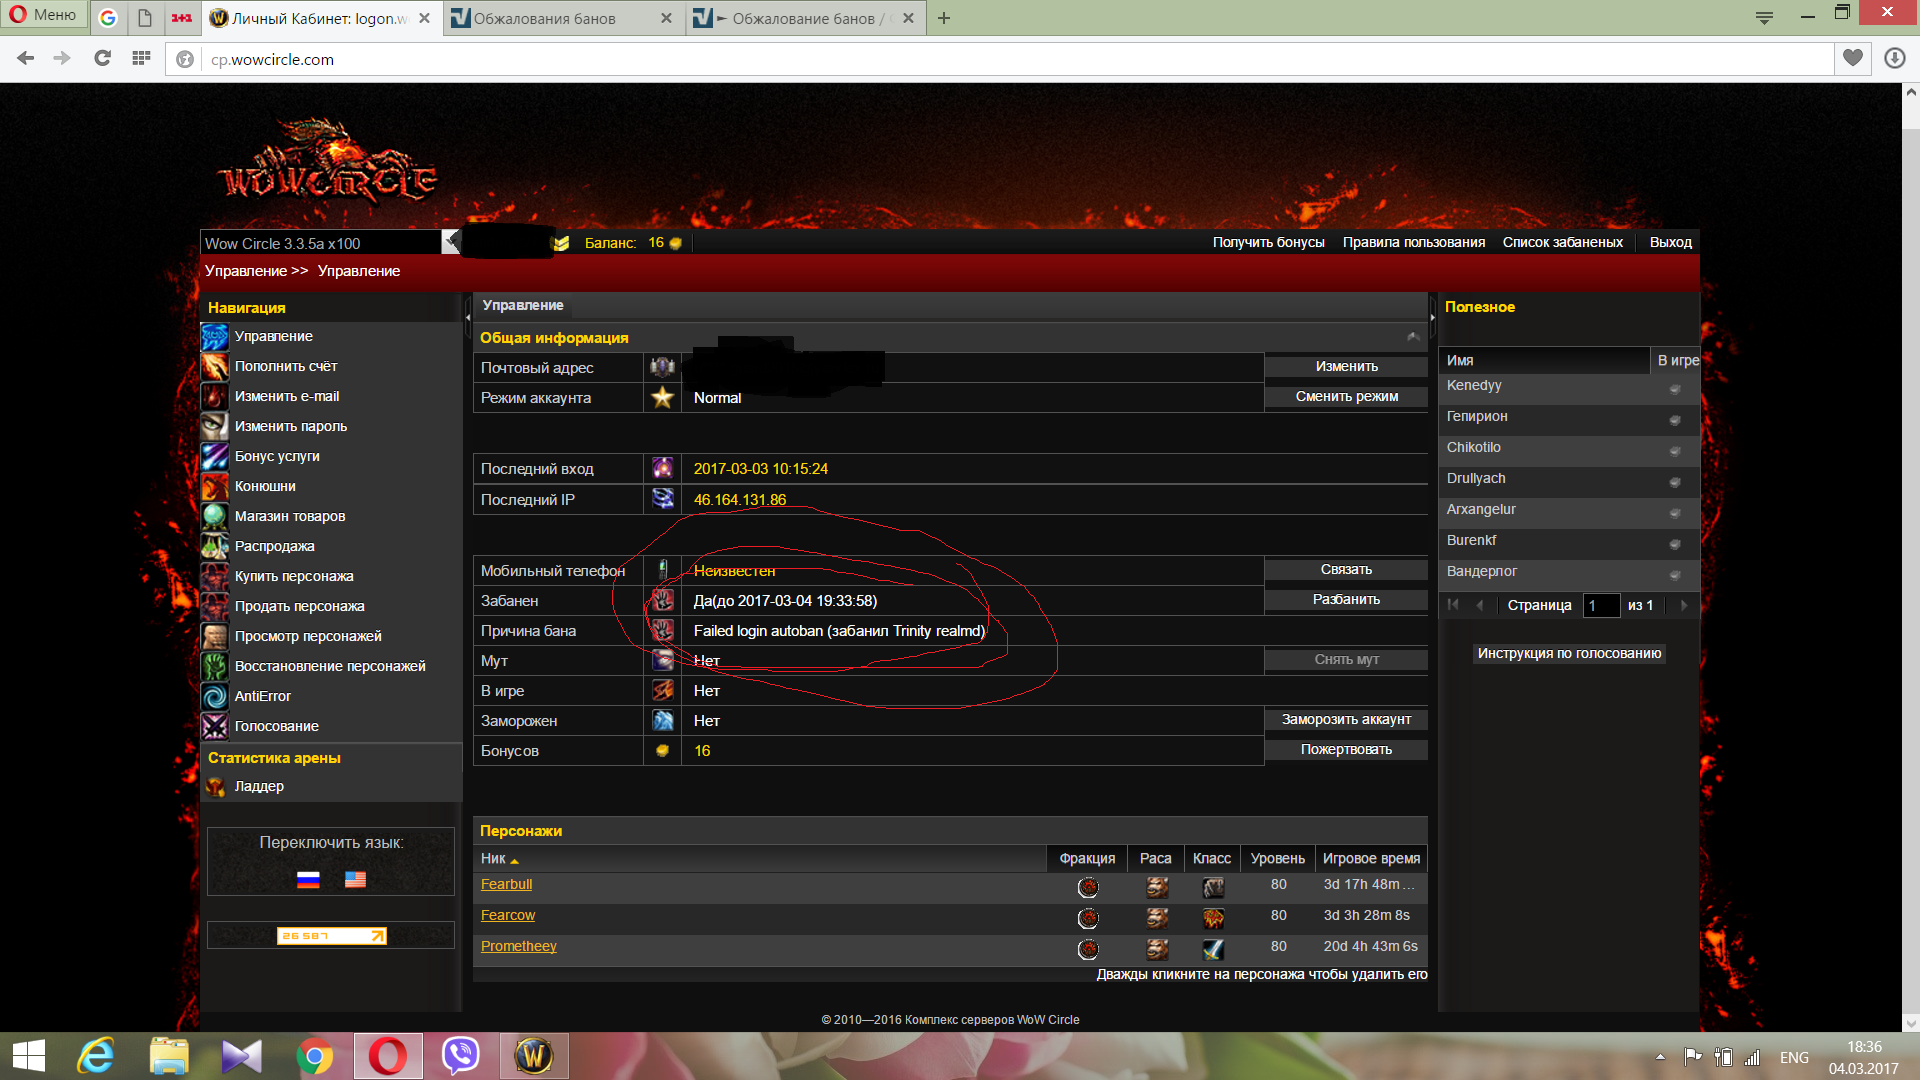Viewport: 1920px width, 1080px height.
Task: Collapse the Общая информация section arrow
Action: (1413, 337)
